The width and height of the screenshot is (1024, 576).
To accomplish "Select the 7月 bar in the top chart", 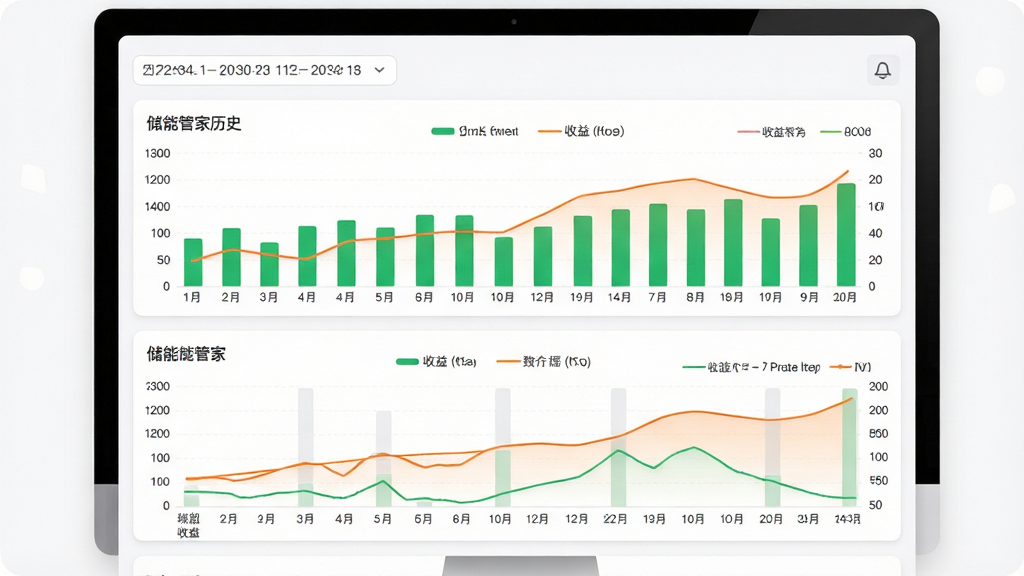I will click(x=658, y=245).
